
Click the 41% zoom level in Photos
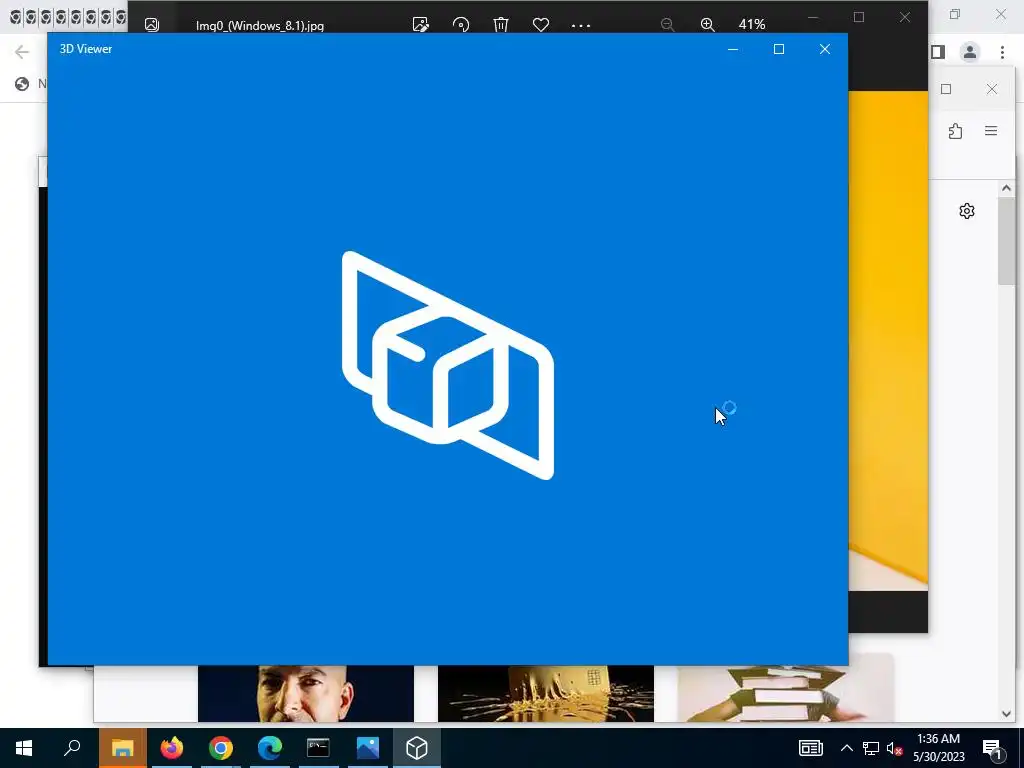point(752,24)
